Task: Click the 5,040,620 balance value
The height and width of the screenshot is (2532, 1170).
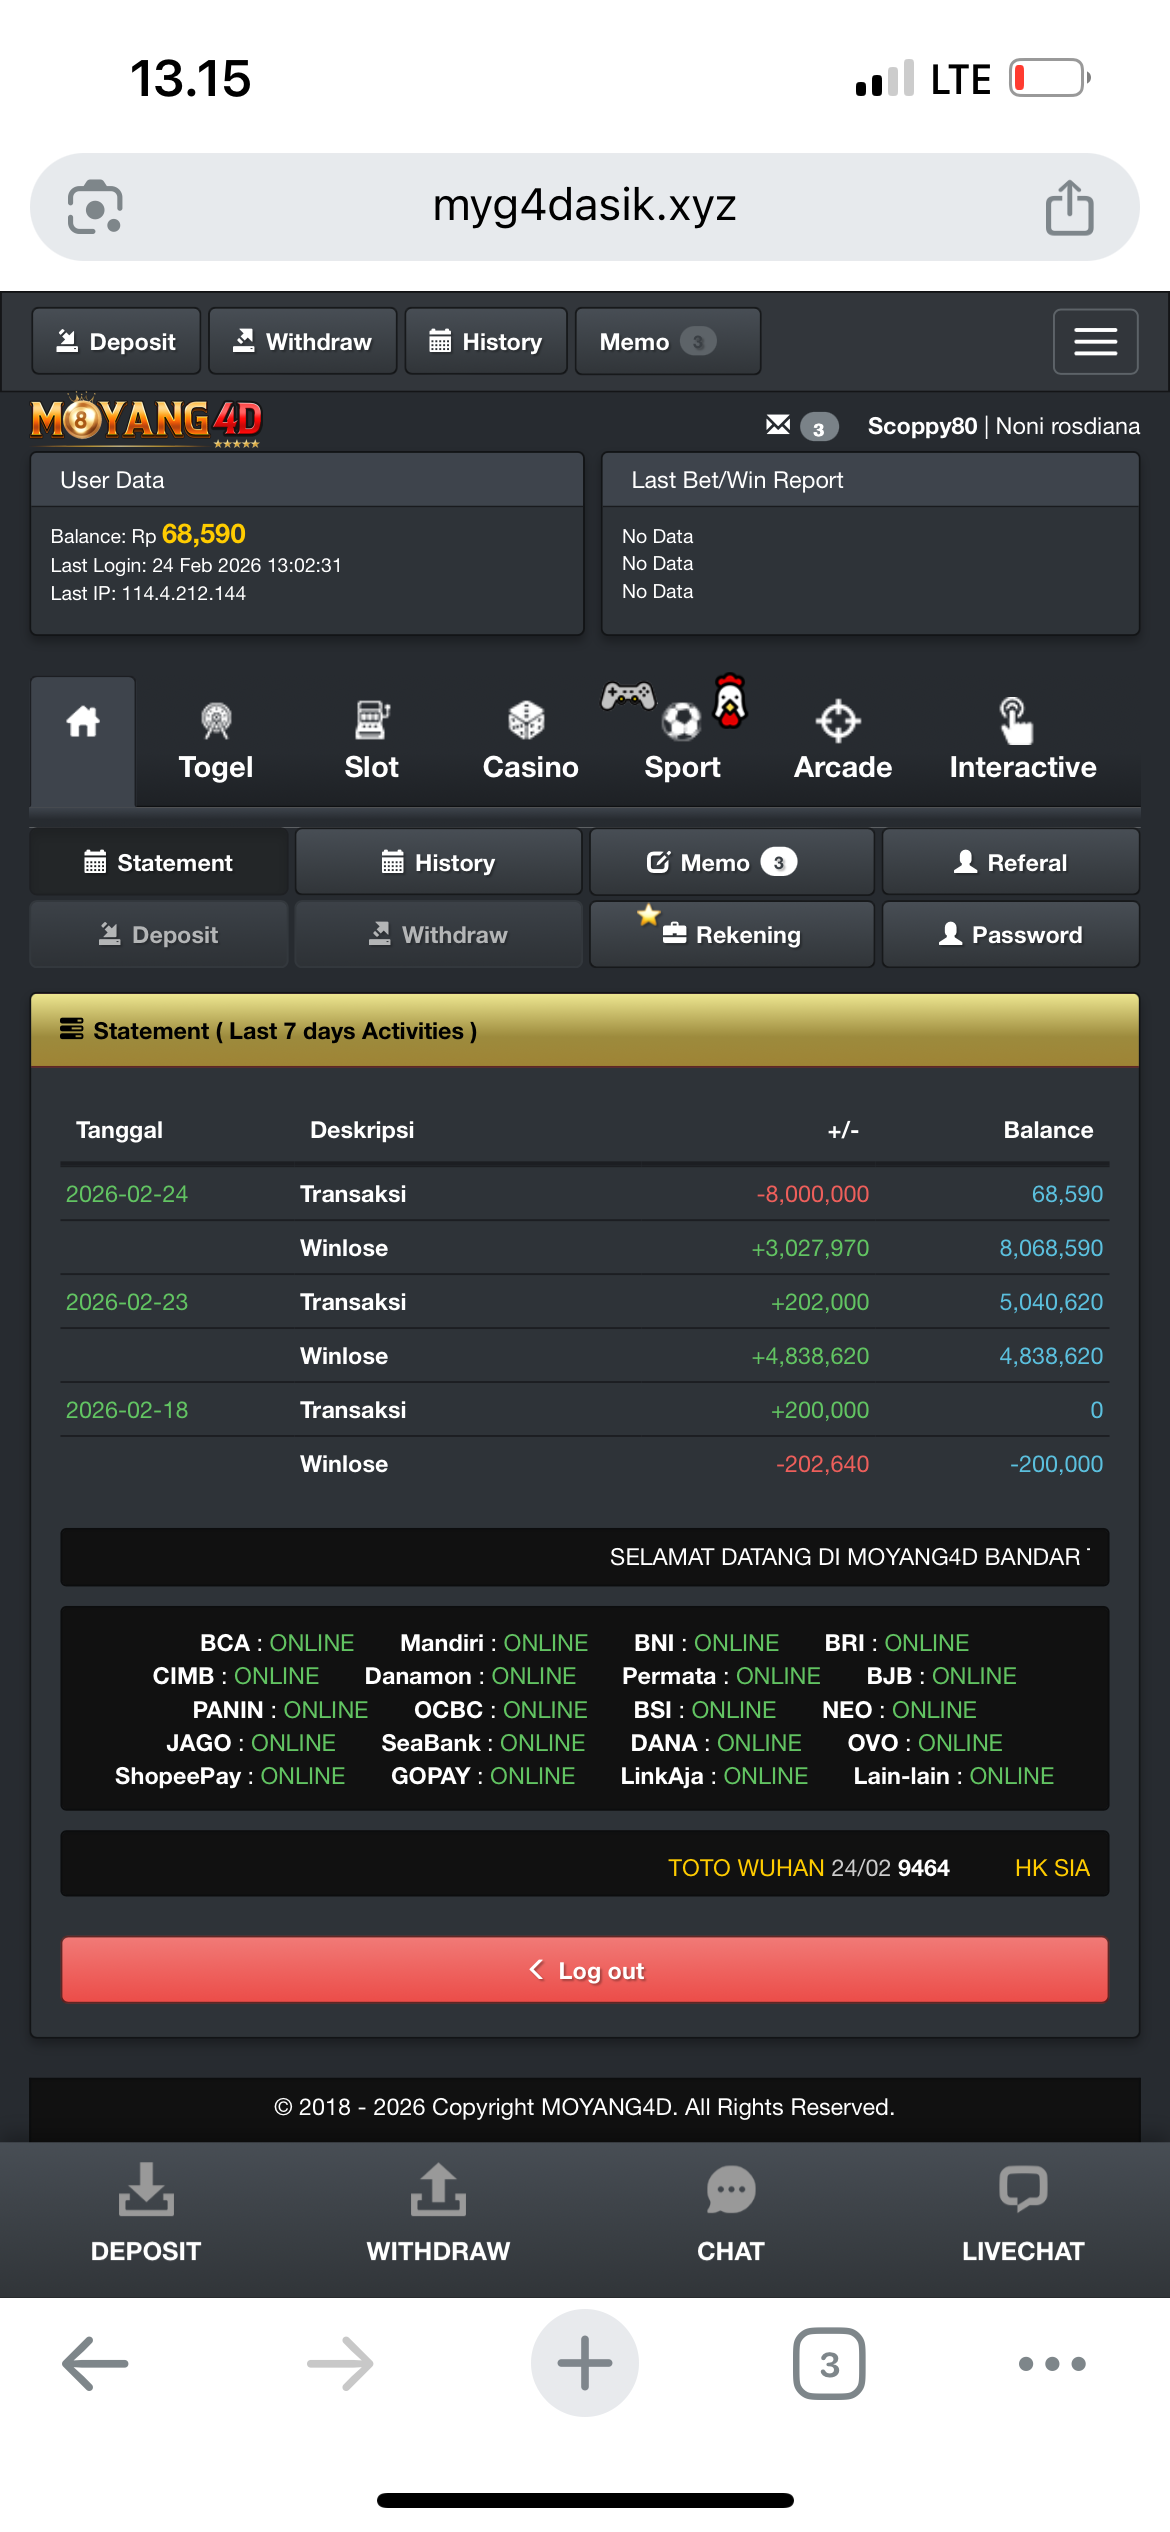Action: click(x=1051, y=1302)
